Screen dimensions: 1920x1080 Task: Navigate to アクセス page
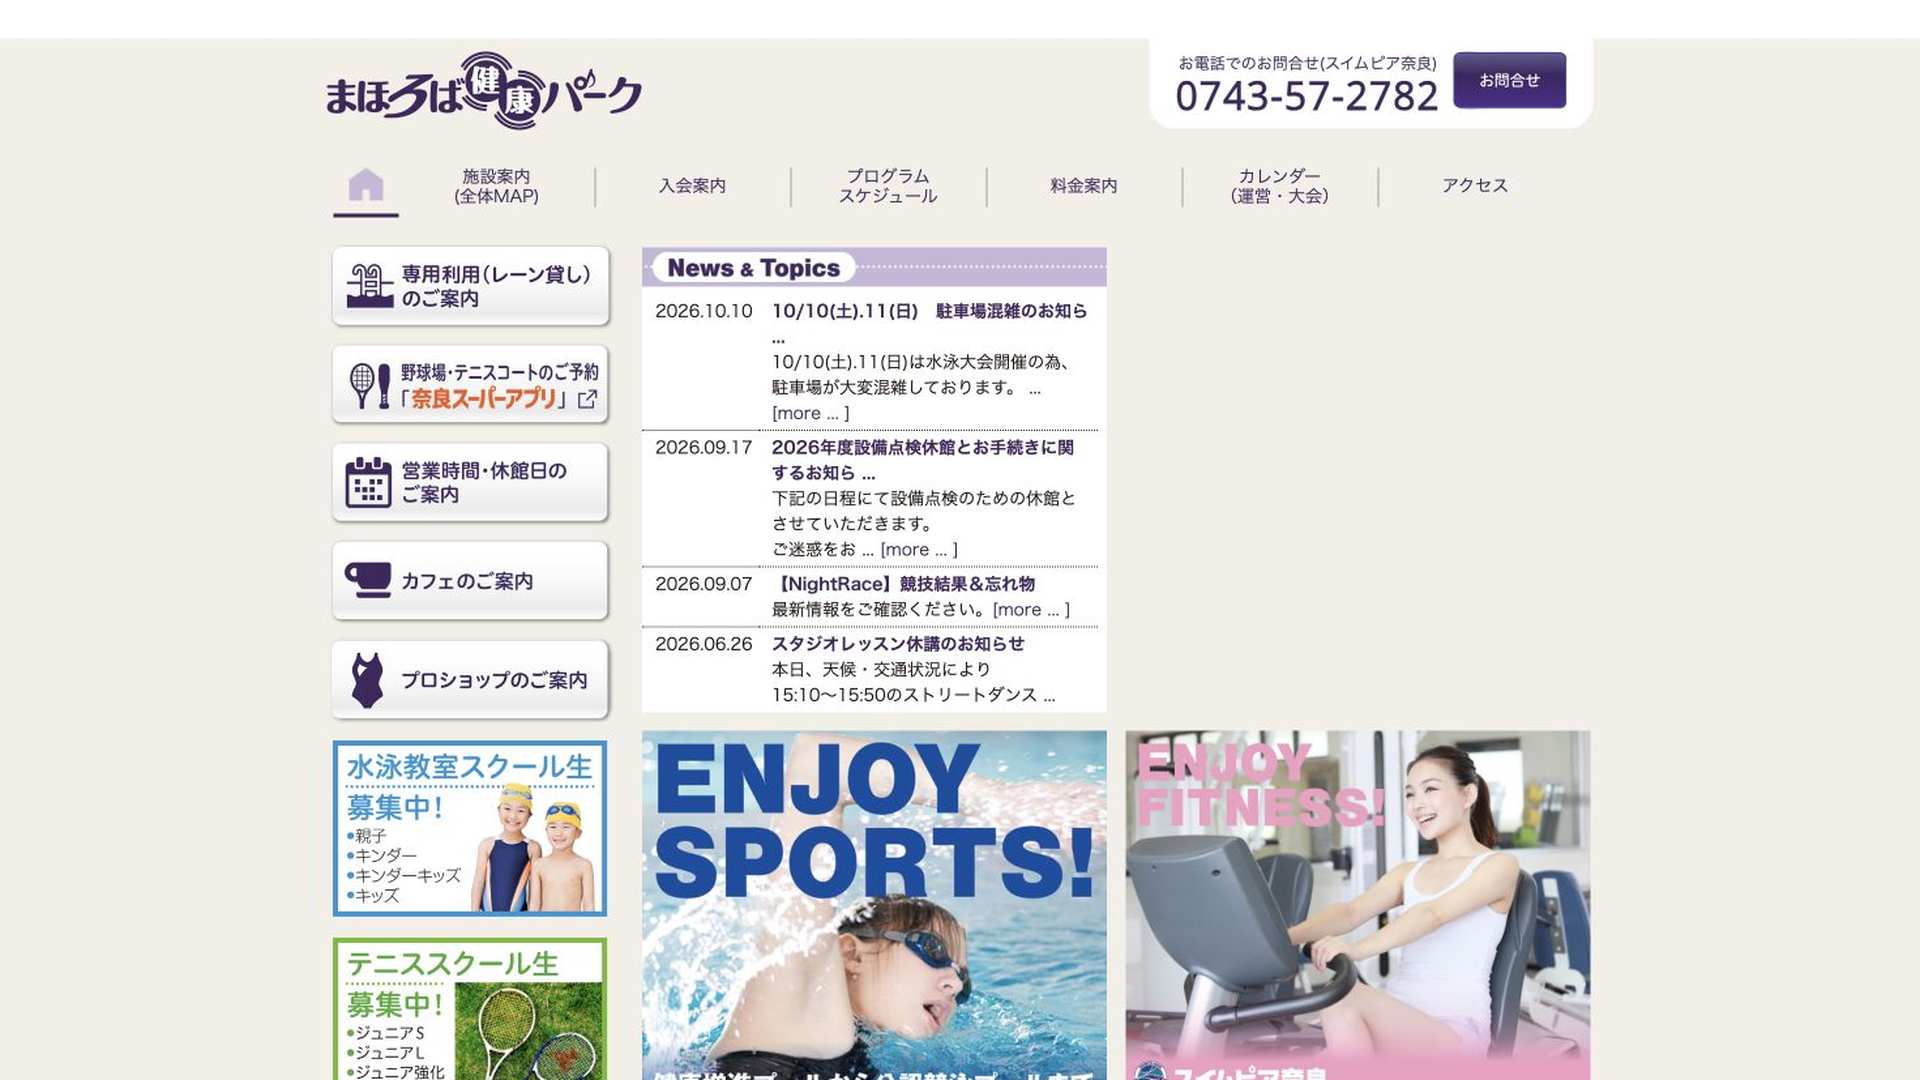pos(1475,186)
